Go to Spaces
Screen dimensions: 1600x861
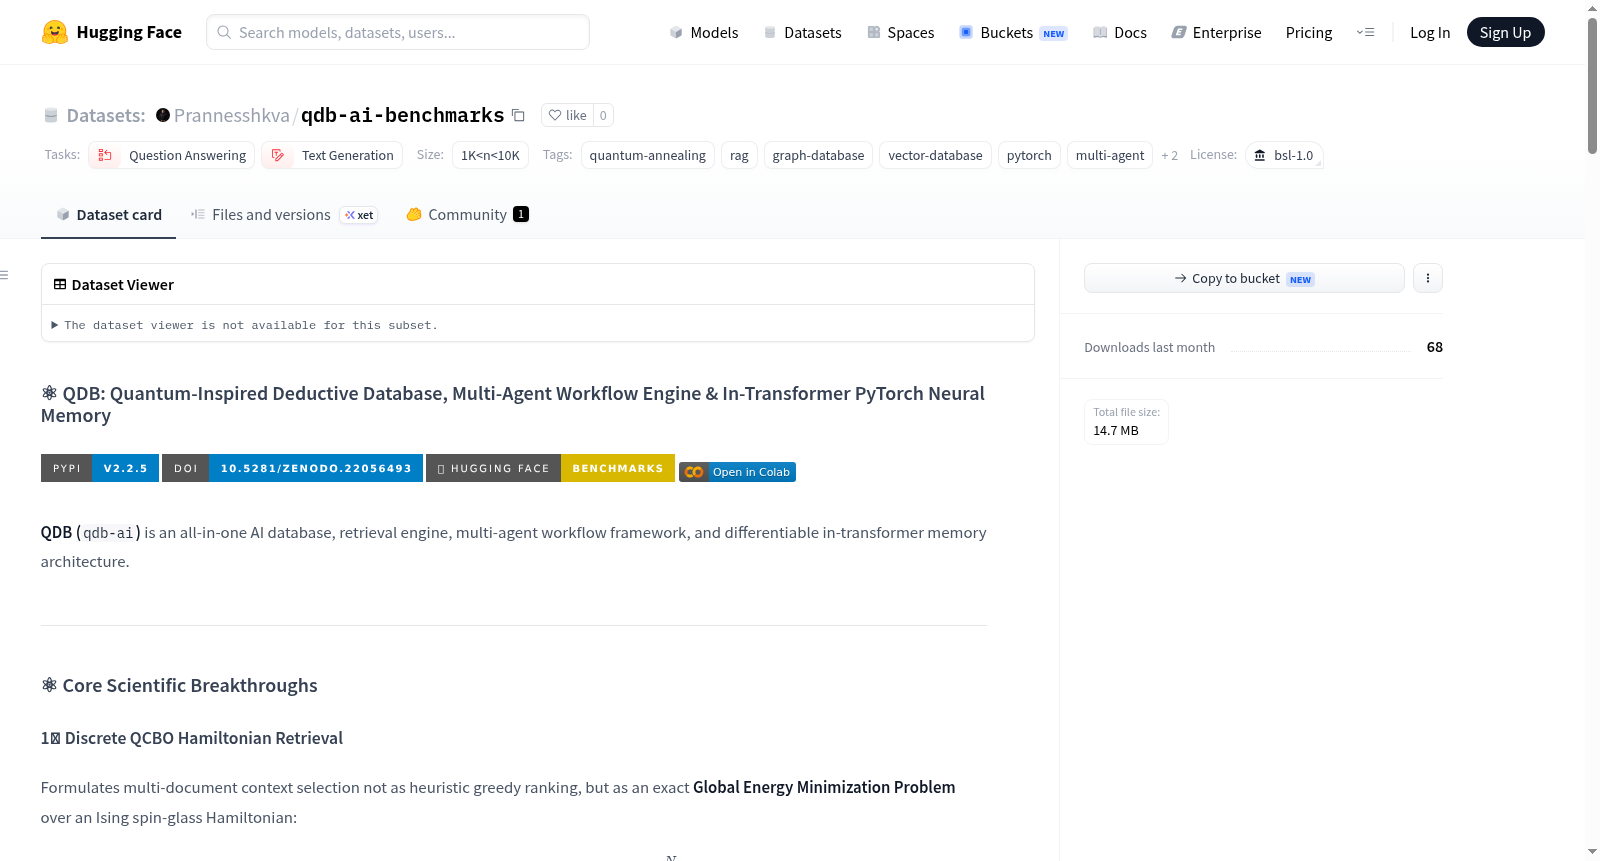click(x=900, y=32)
